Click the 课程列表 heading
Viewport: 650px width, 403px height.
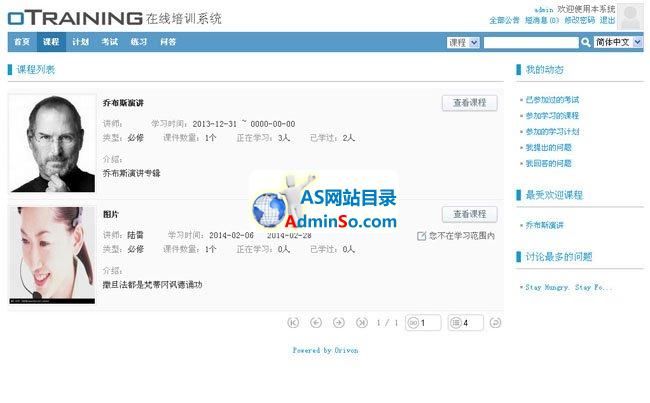click(x=36, y=70)
